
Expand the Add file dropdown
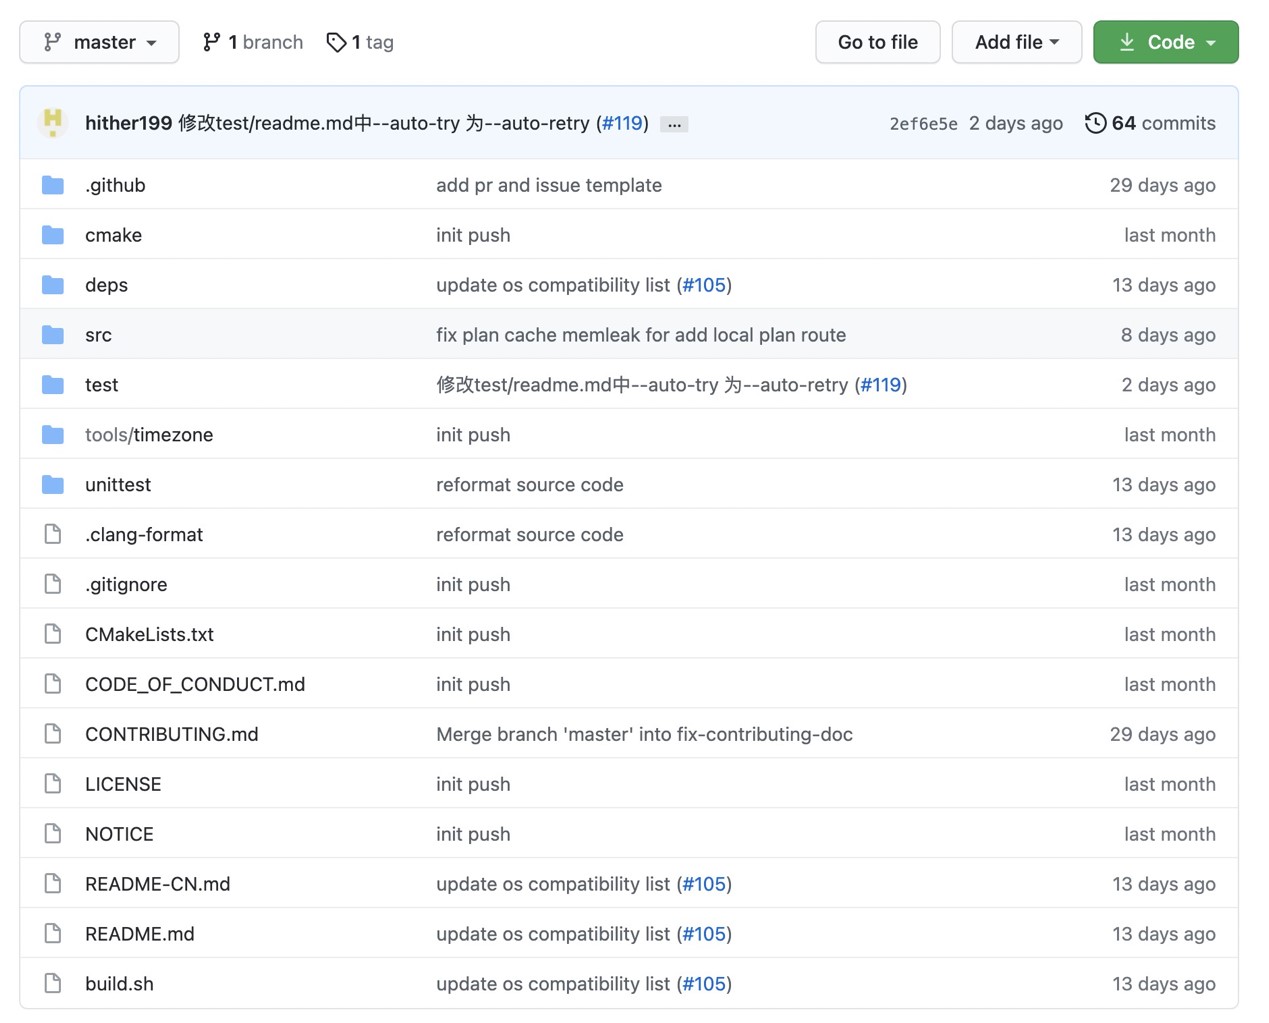[1016, 42]
